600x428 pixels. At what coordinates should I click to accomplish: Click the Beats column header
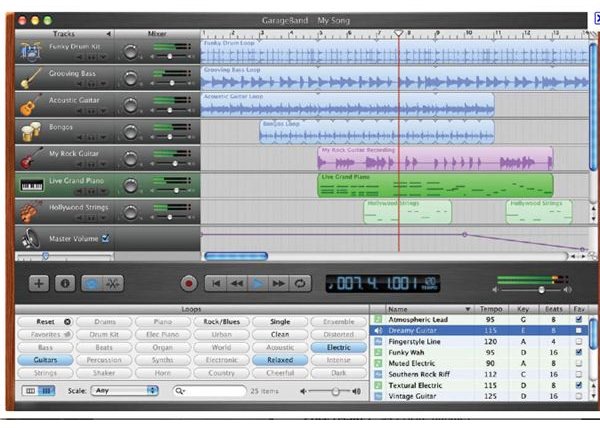(x=554, y=309)
